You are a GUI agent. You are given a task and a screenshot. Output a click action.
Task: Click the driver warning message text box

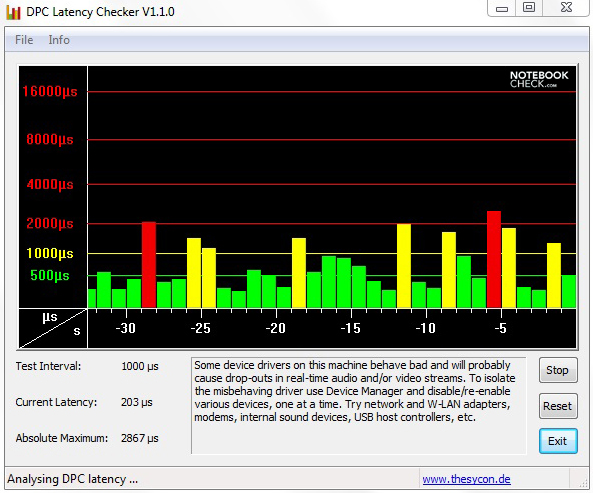pyautogui.click(x=359, y=405)
